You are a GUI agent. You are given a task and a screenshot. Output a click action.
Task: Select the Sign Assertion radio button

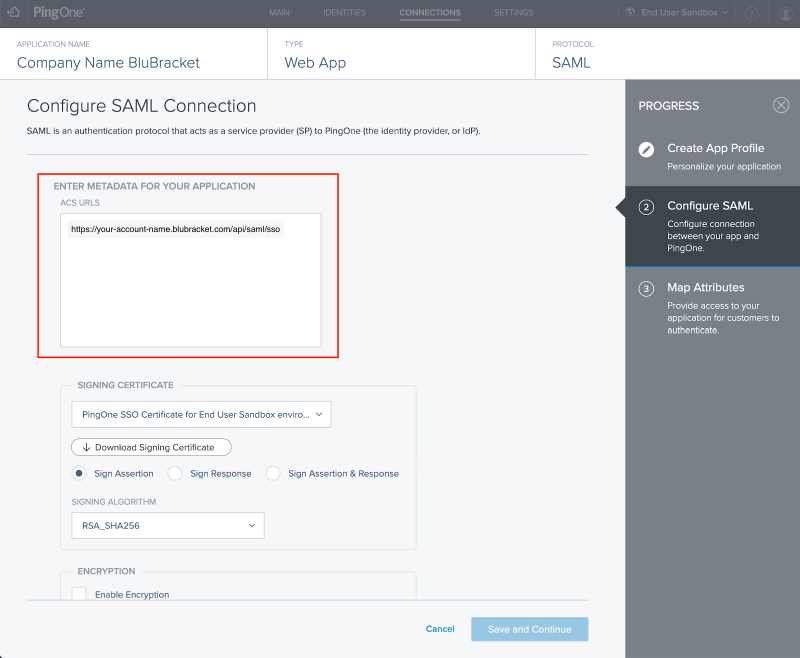point(79,473)
